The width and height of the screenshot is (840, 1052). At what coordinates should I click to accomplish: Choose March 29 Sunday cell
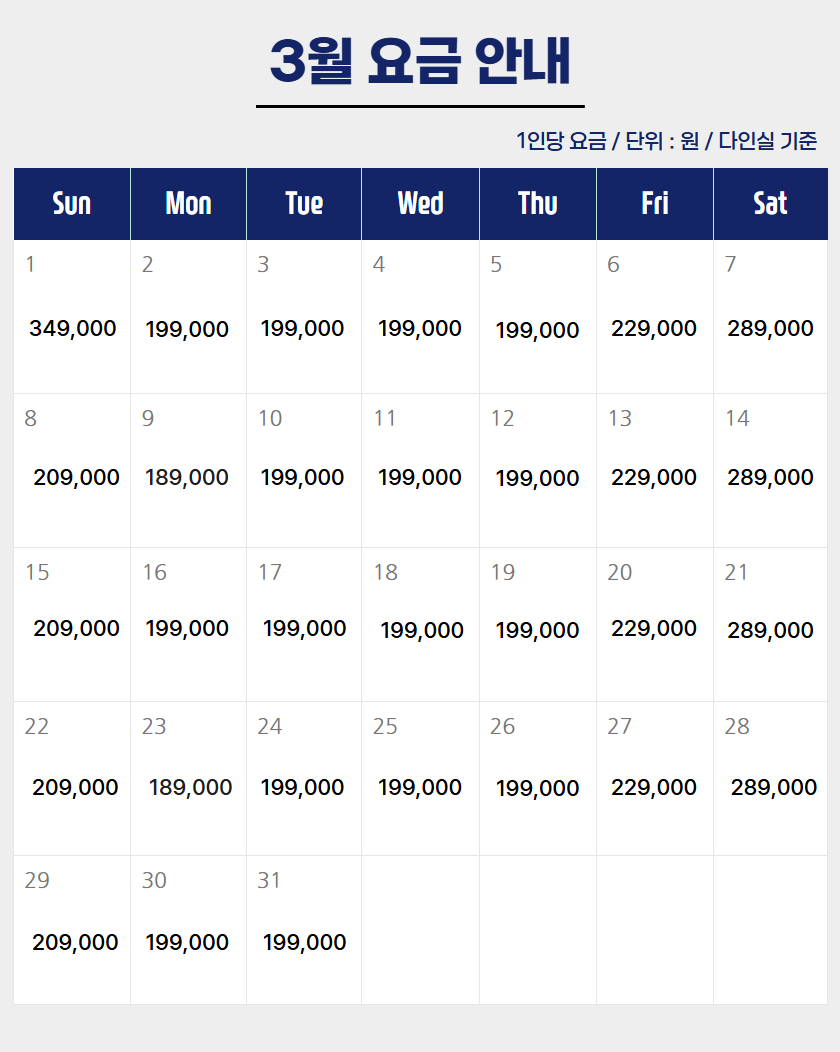tap(72, 930)
